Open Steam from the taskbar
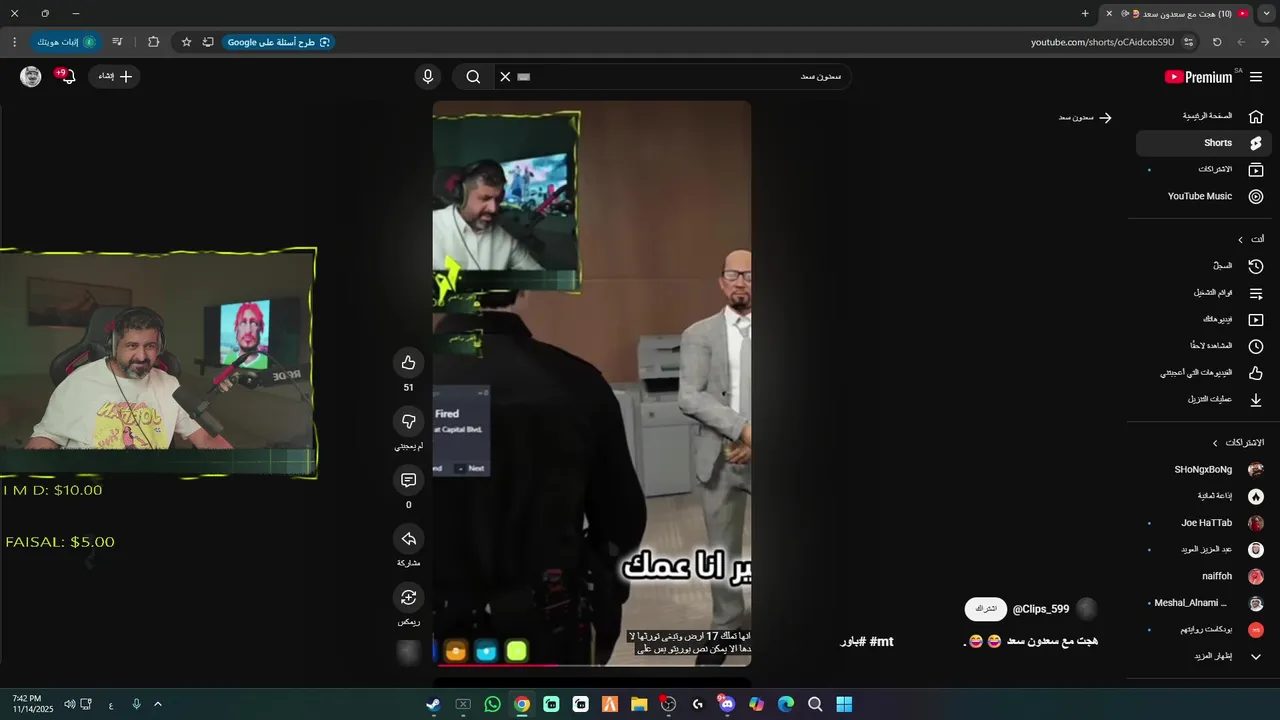The width and height of the screenshot is (1280, 720). tap(433, 704)
